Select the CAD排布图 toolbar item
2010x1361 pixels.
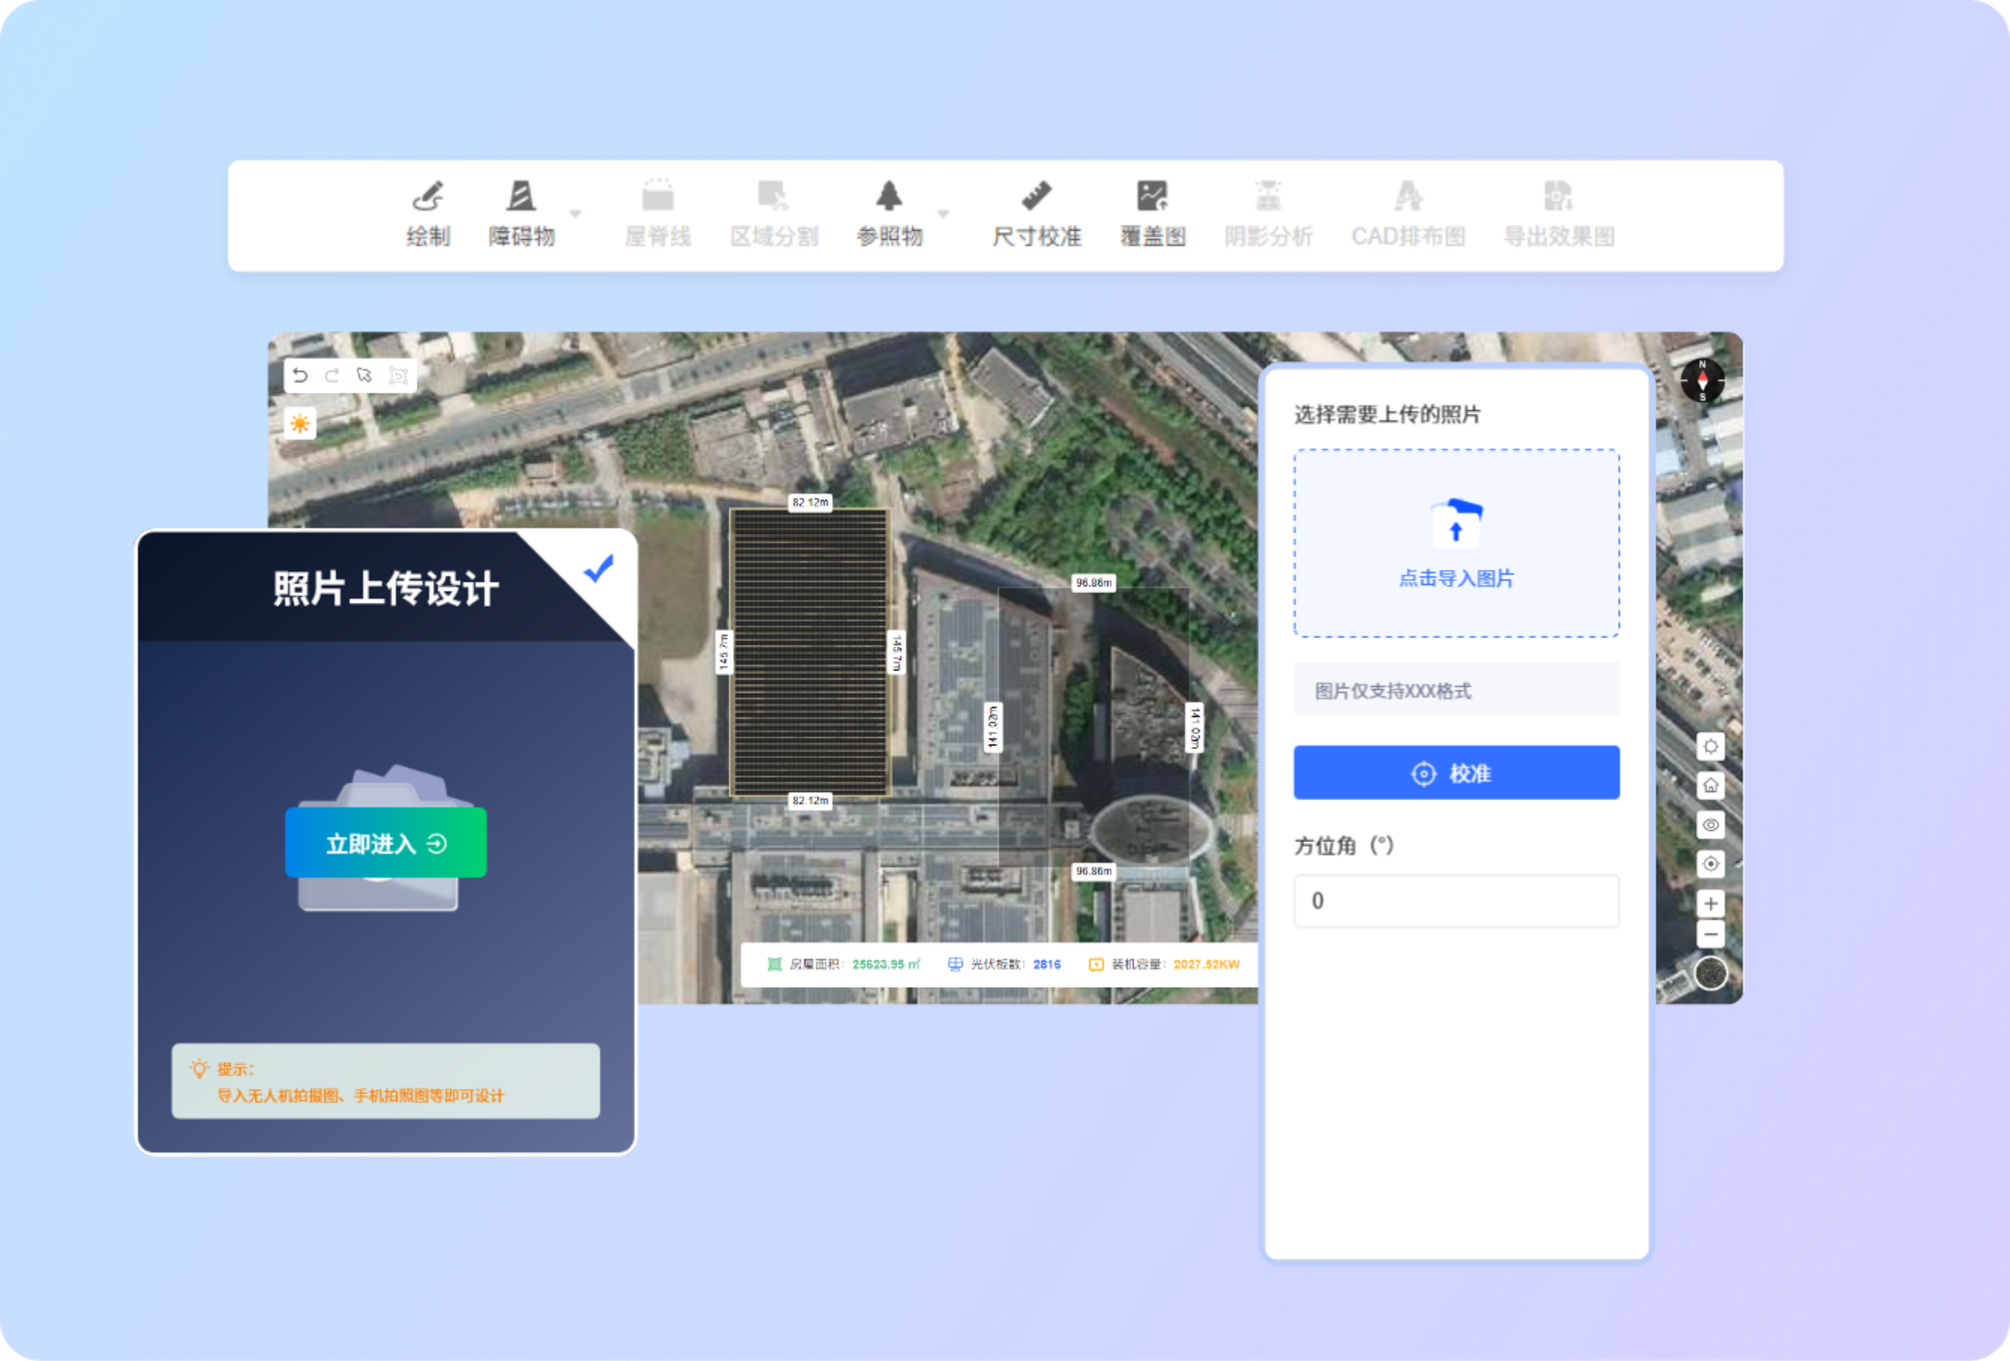point(1408,213)
